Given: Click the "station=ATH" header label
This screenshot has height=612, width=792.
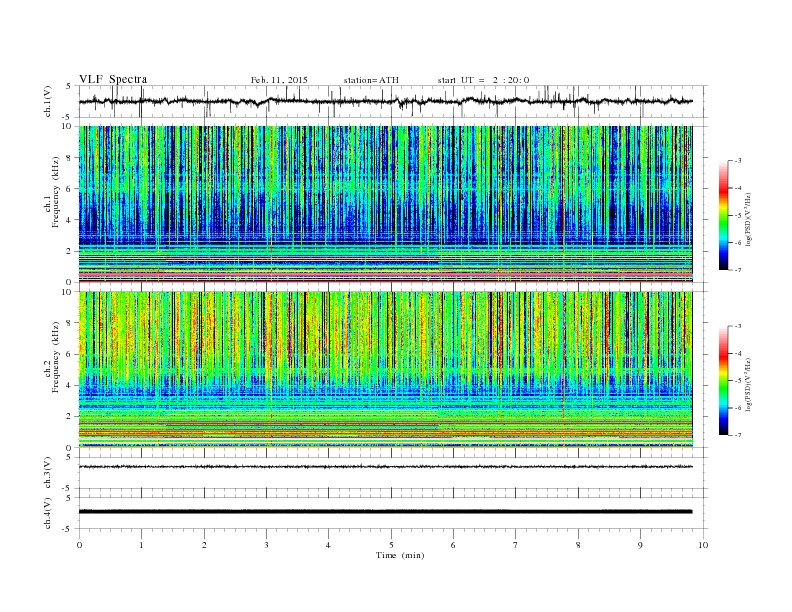Looking at the screenshot, I should click(371, 80).
